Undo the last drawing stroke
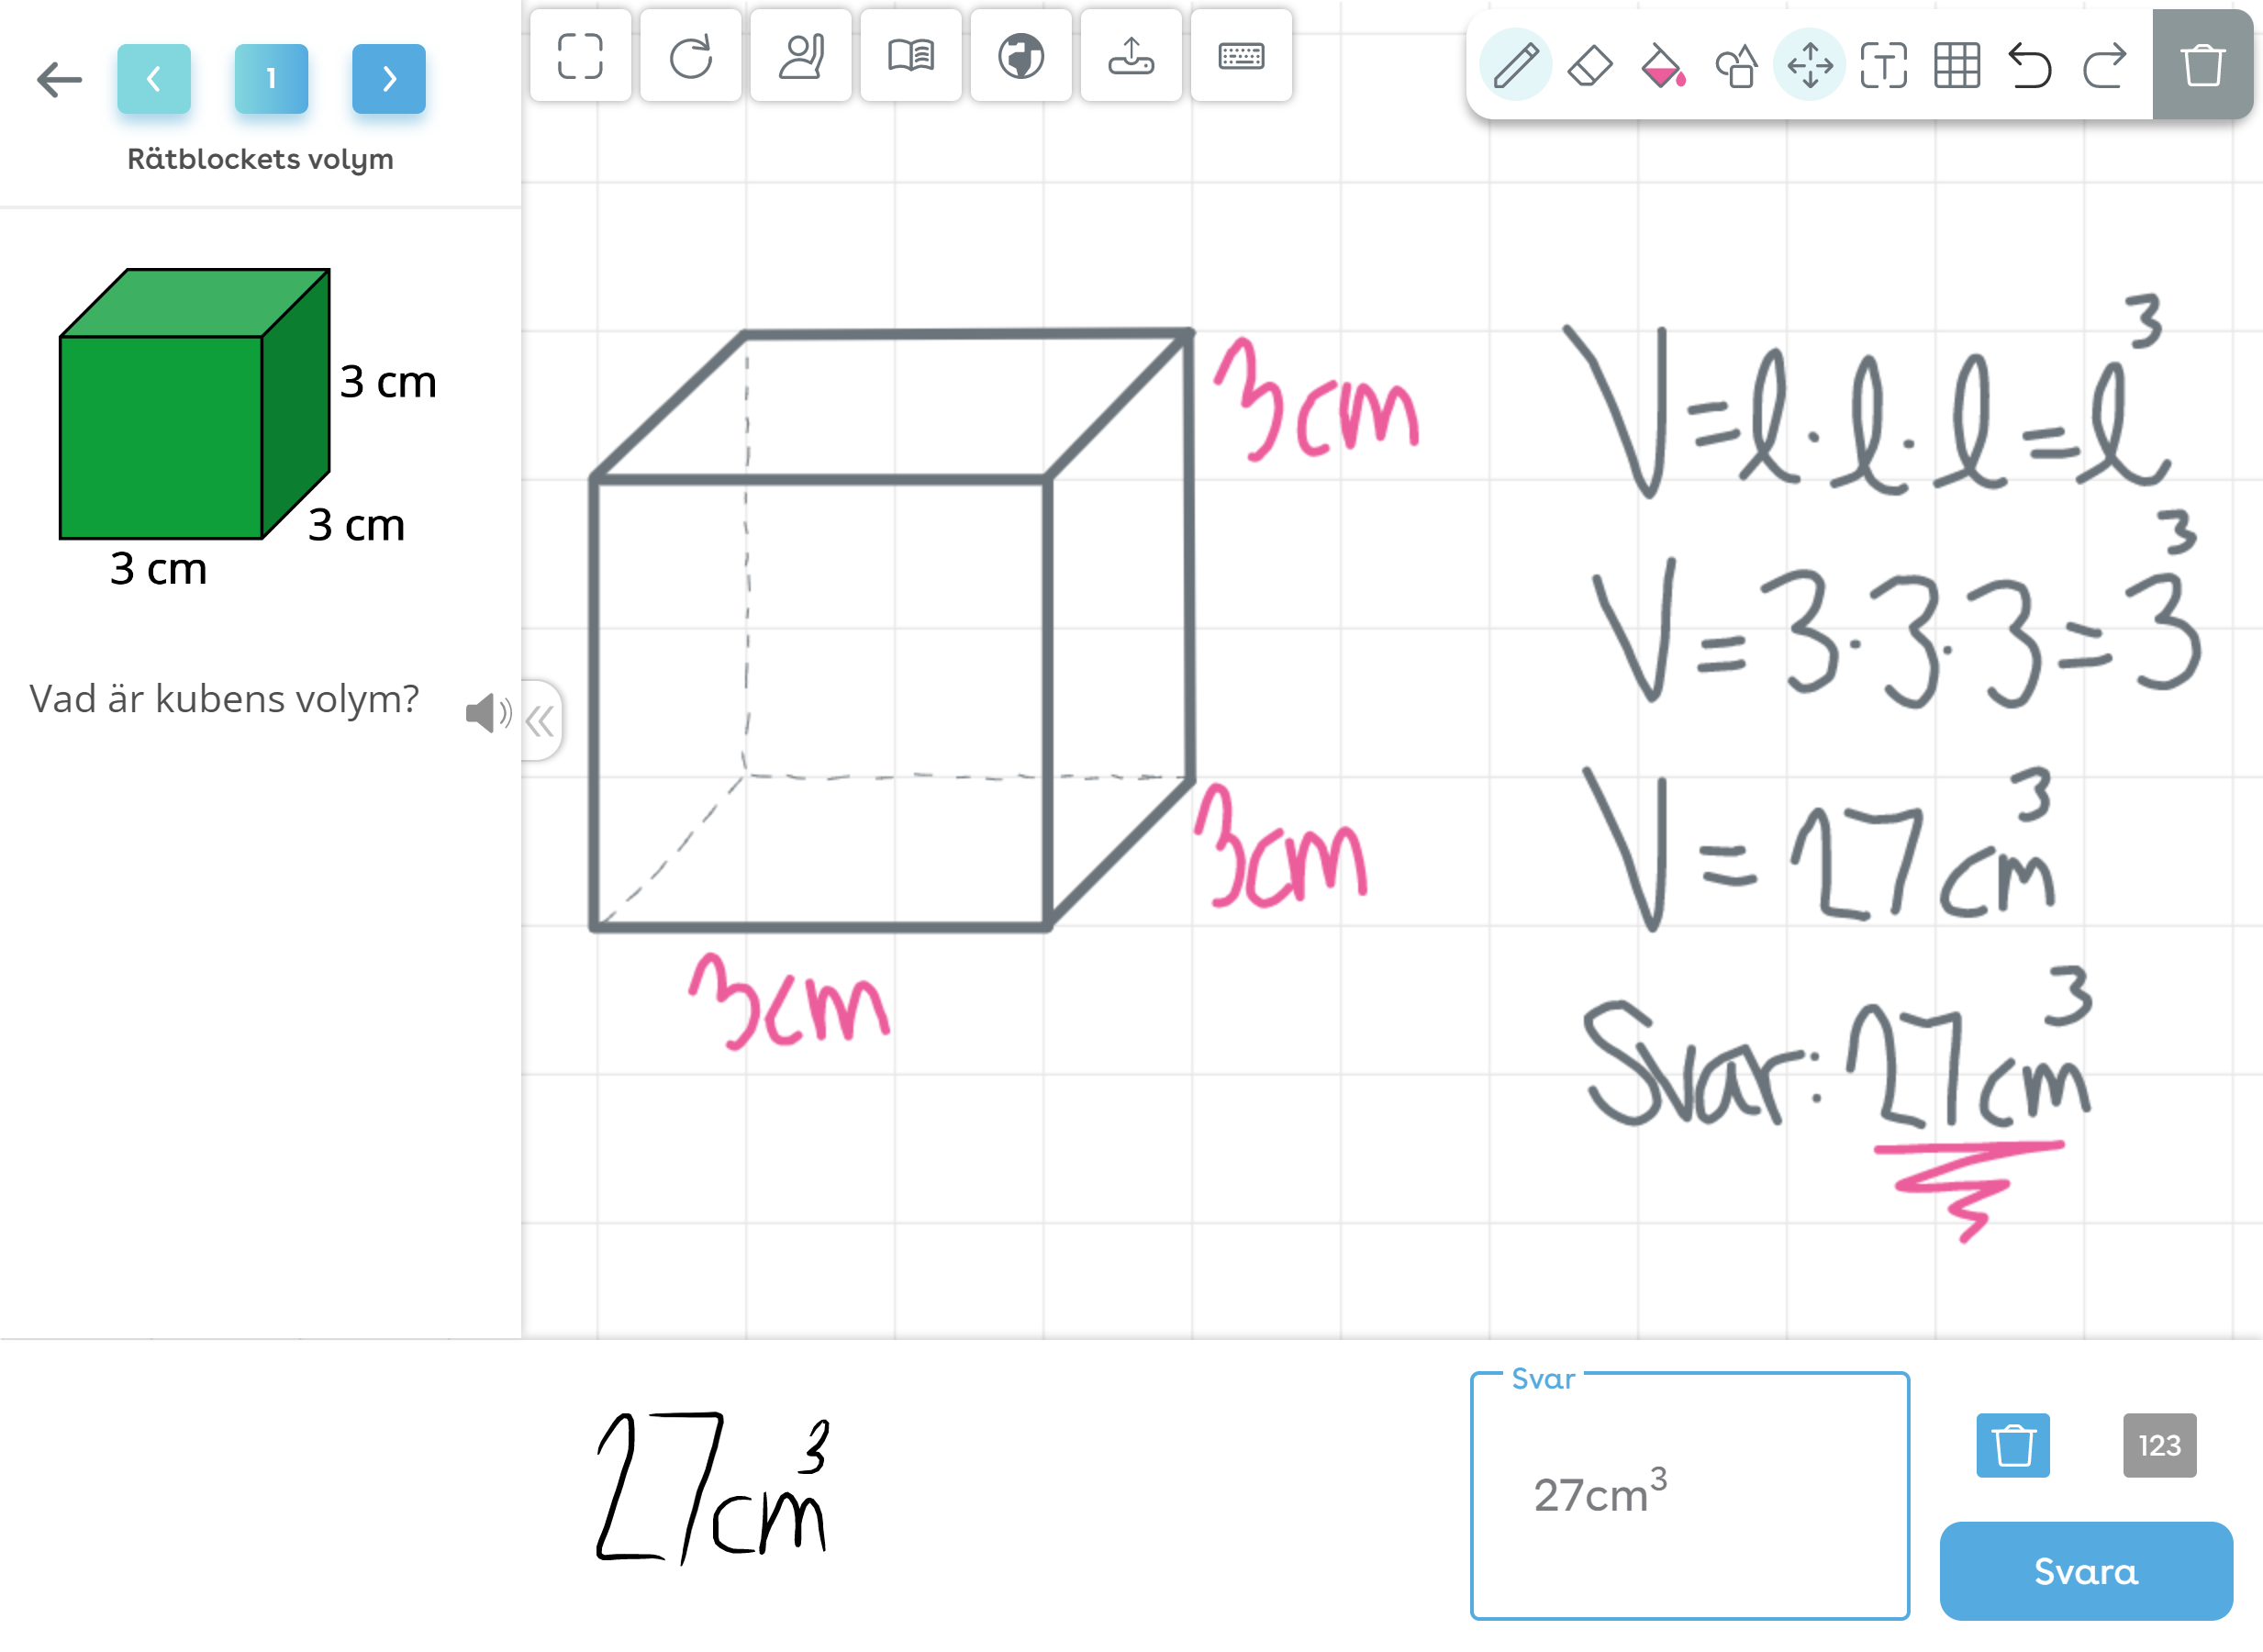 click(2031, 65)
